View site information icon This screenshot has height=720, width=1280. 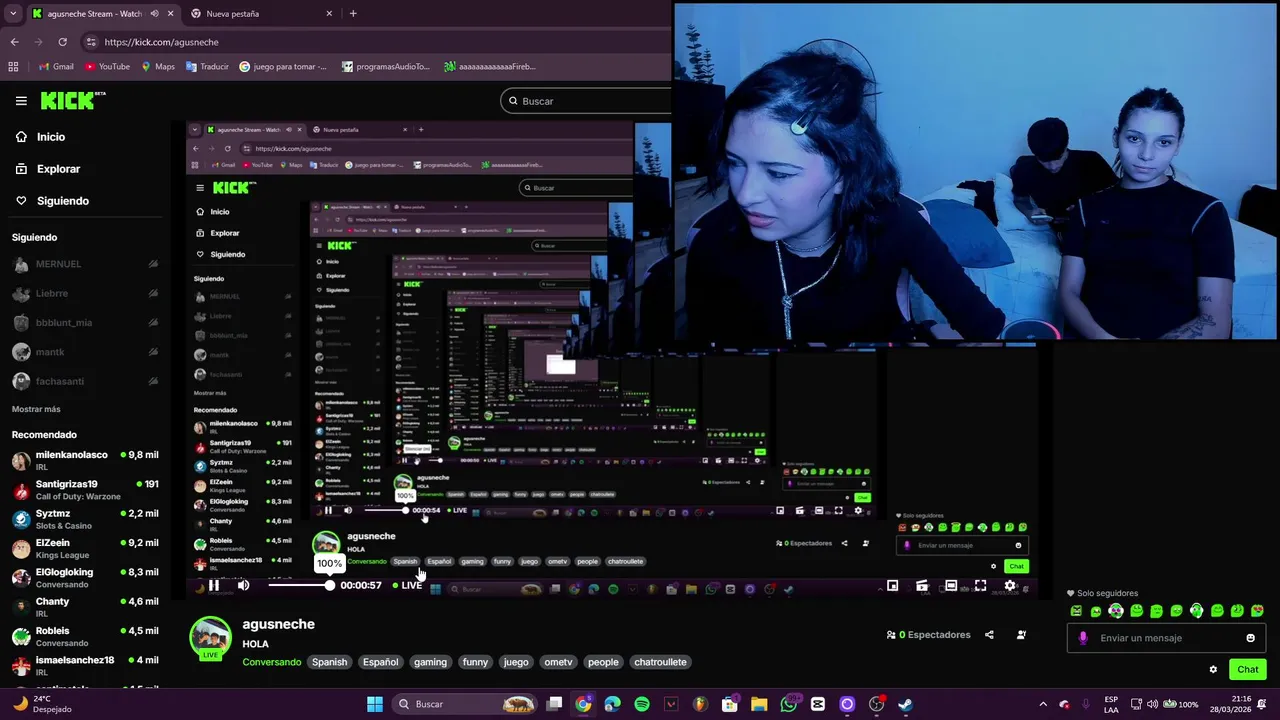point(91,42)
